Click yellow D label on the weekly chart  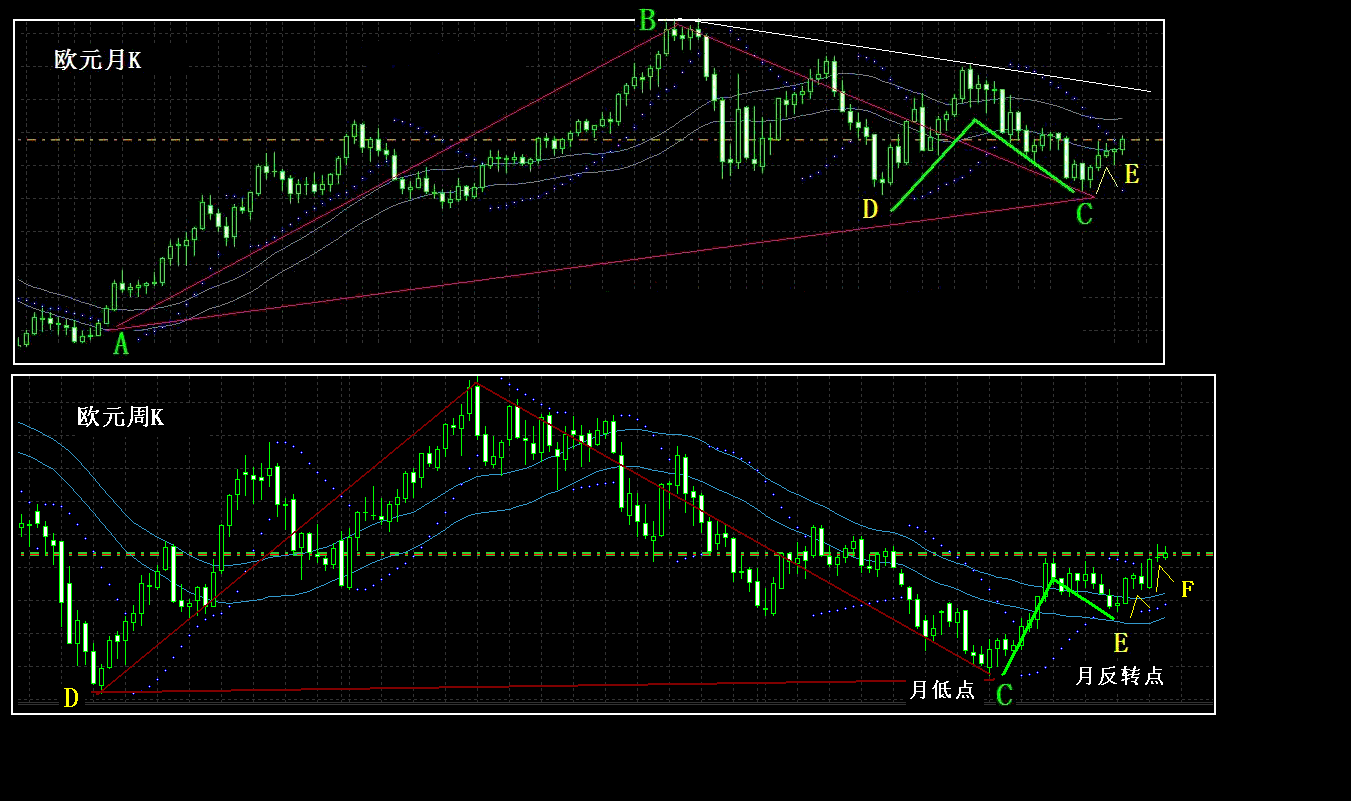tap(71, 698)
